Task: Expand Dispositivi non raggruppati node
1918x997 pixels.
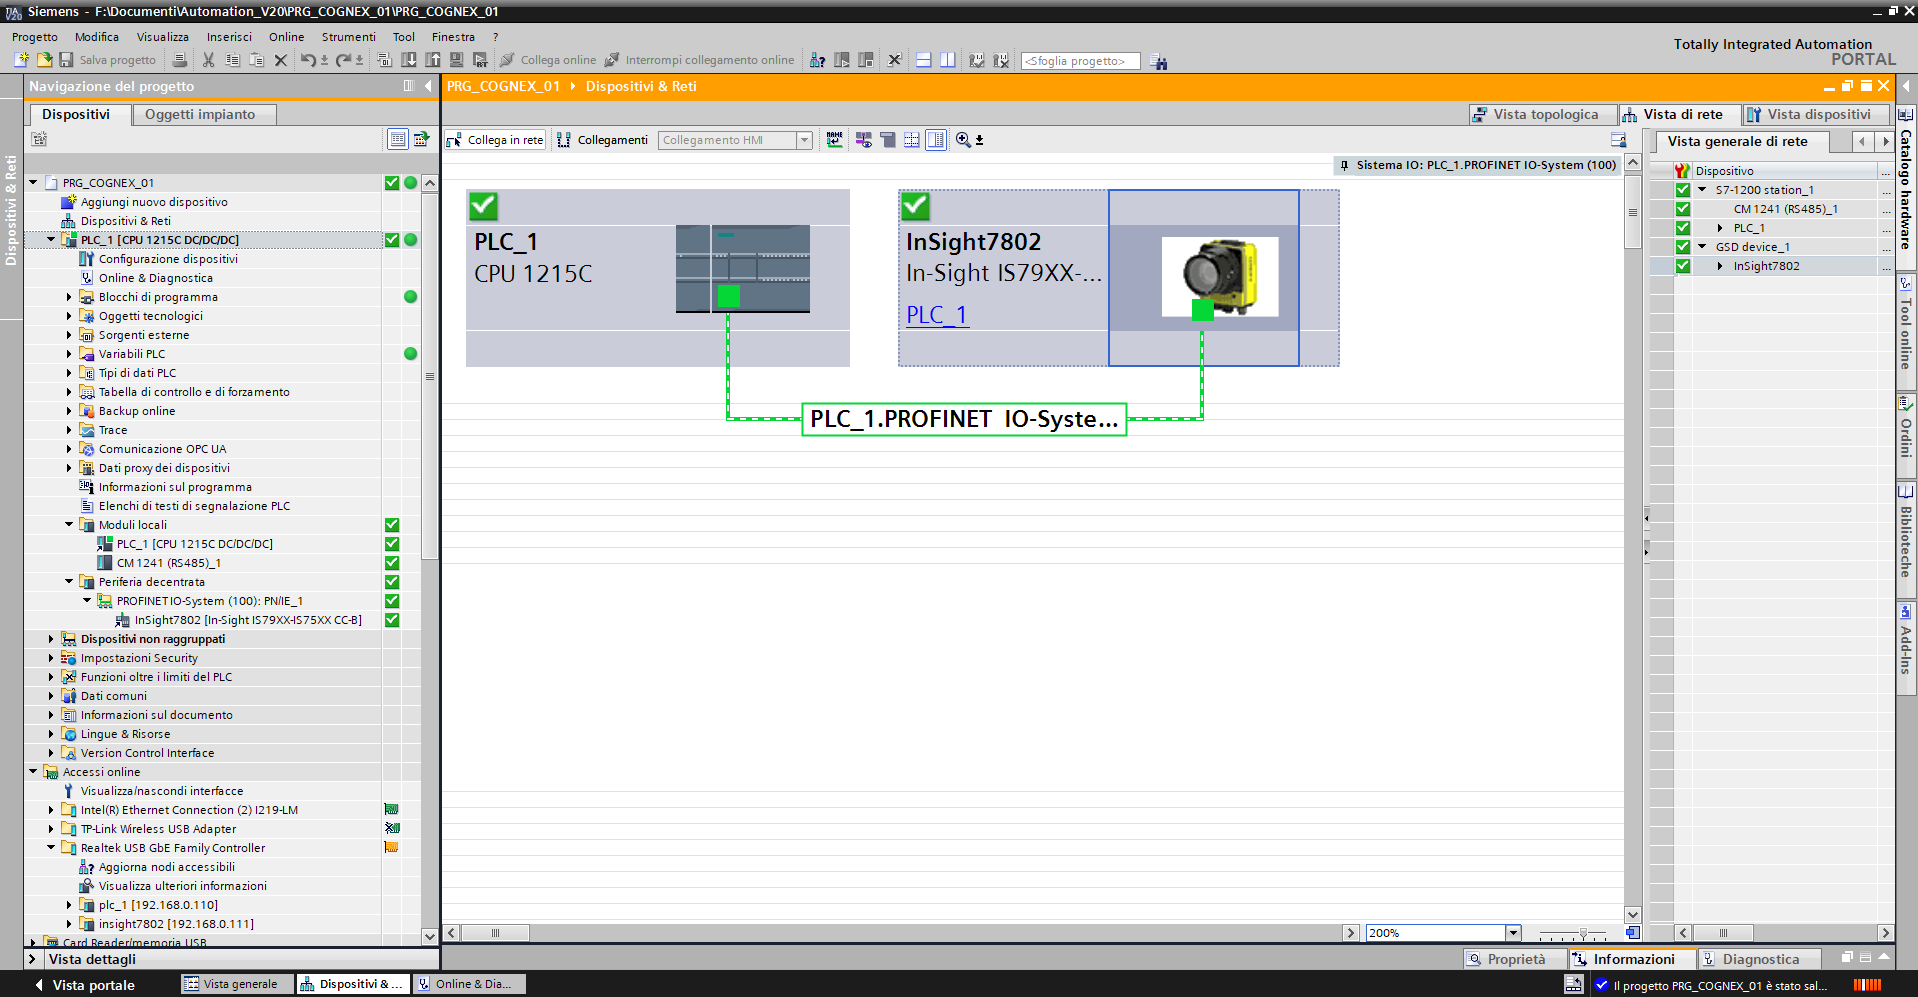Action: (x=51, y=639)
